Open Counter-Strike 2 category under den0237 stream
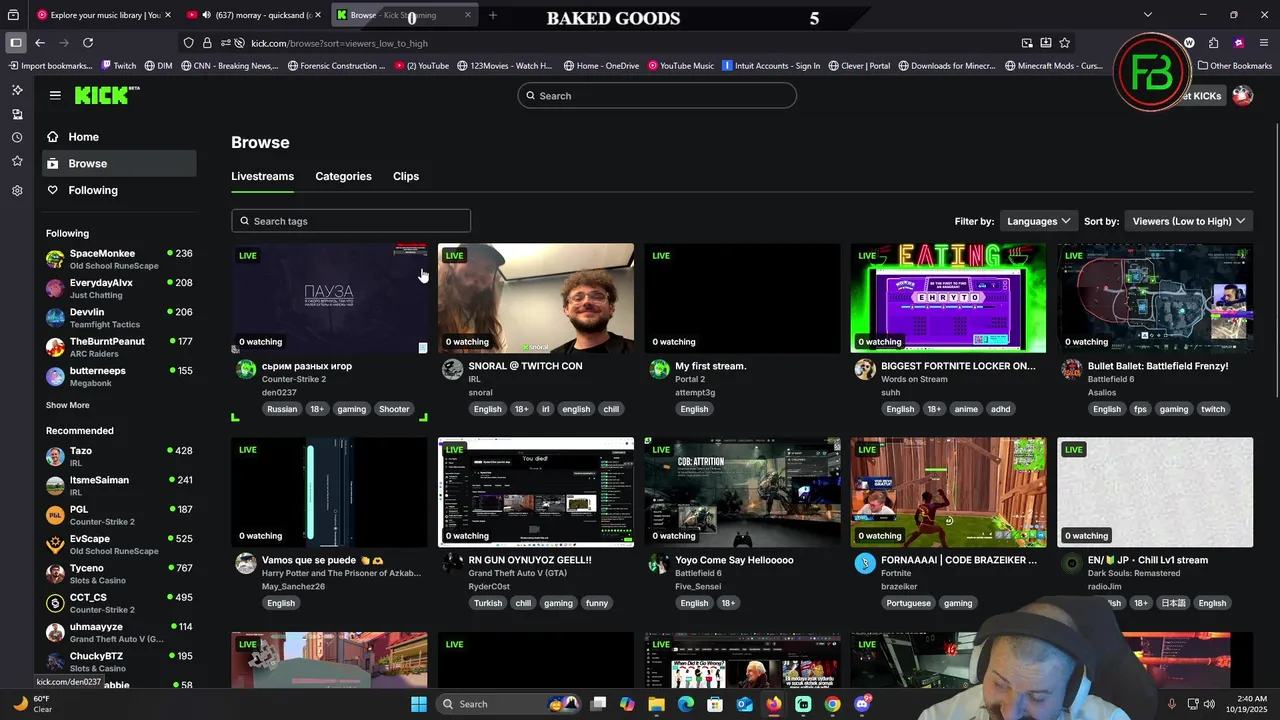The height and width of the screenshot is (720, 1280). [x=294, y=379]
